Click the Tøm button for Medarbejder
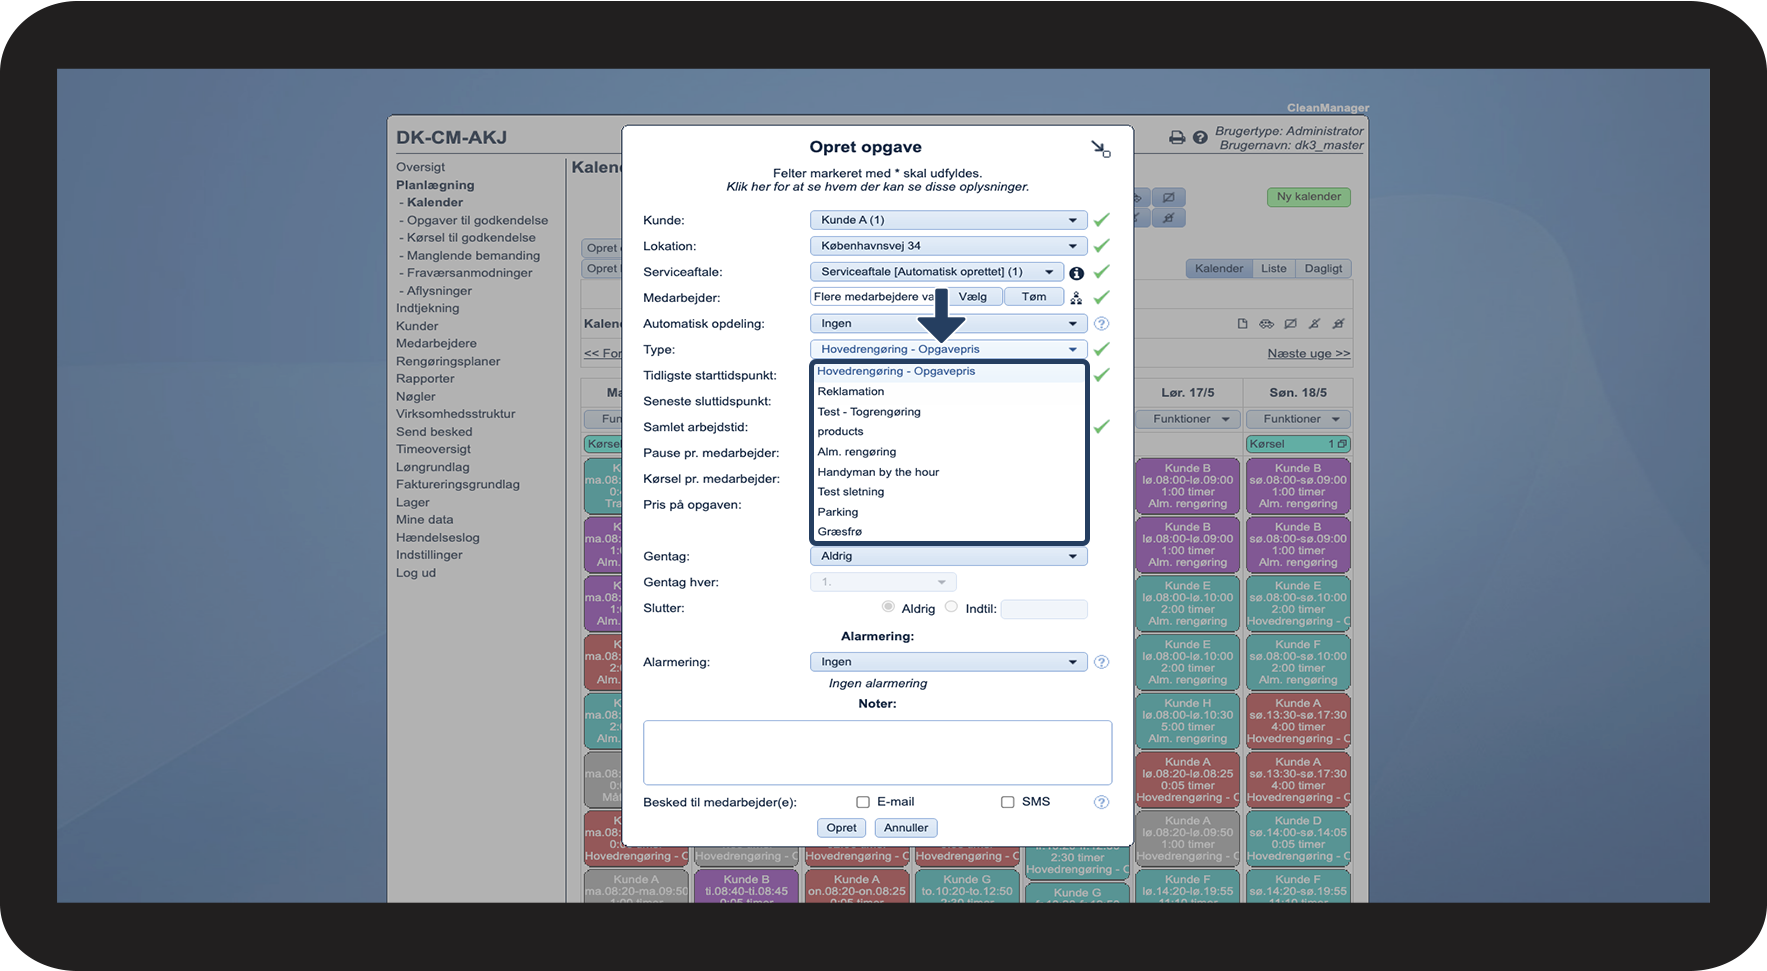Image resolution: width=1767 pixels, height=971 pixels. tap(1034, 297)
